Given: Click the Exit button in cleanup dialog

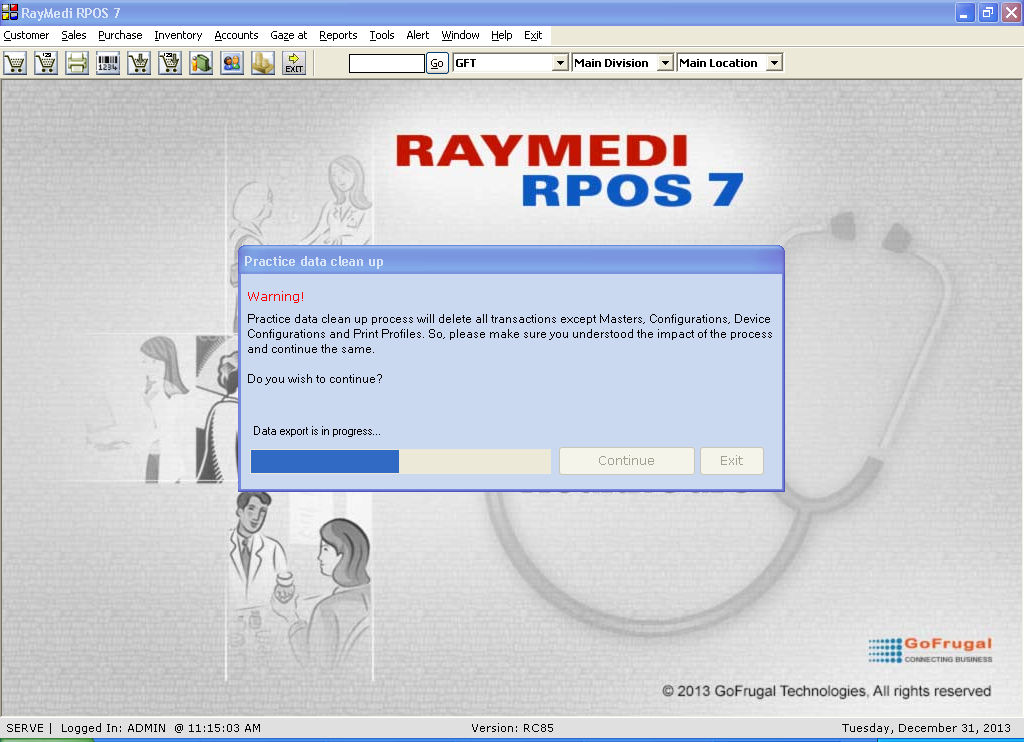Looking at the screenshot, I should (x=731, y=460).
